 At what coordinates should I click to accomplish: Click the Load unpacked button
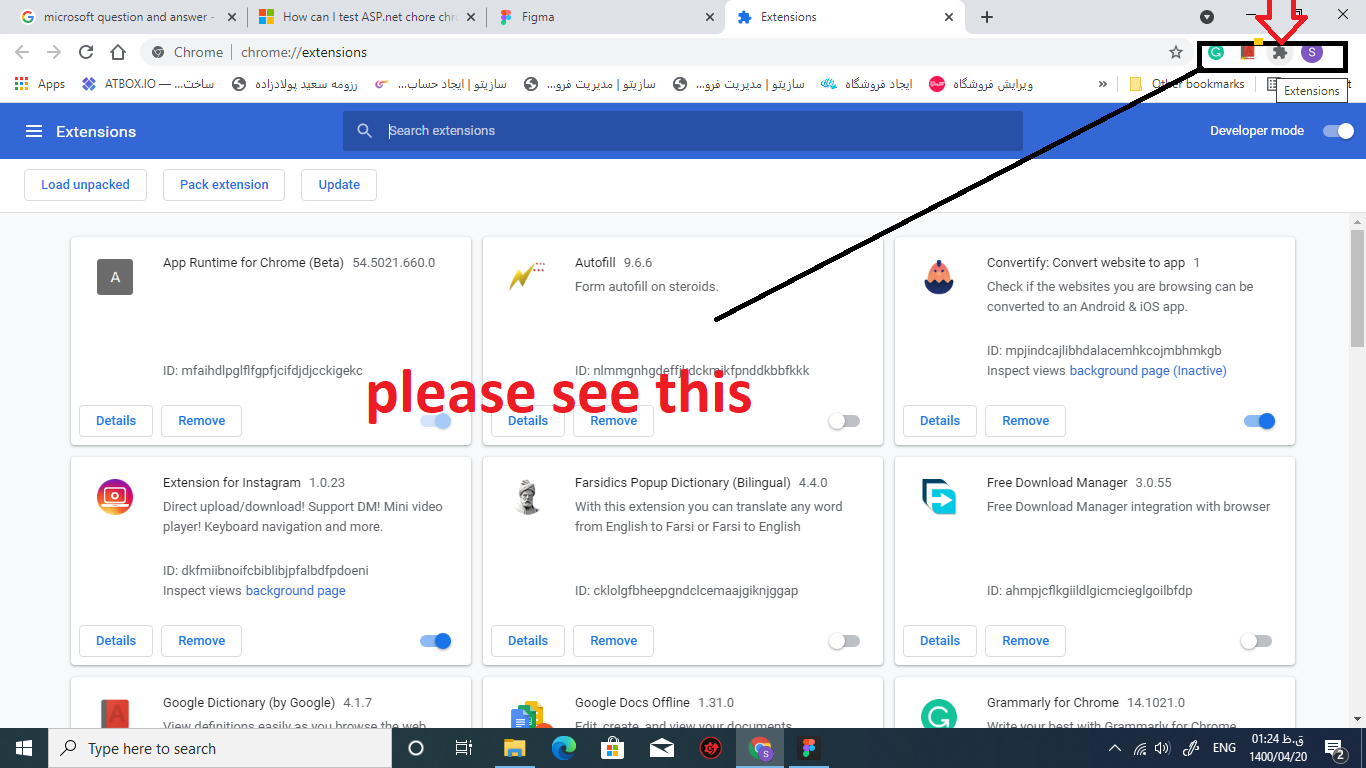[x=85, y=185]
